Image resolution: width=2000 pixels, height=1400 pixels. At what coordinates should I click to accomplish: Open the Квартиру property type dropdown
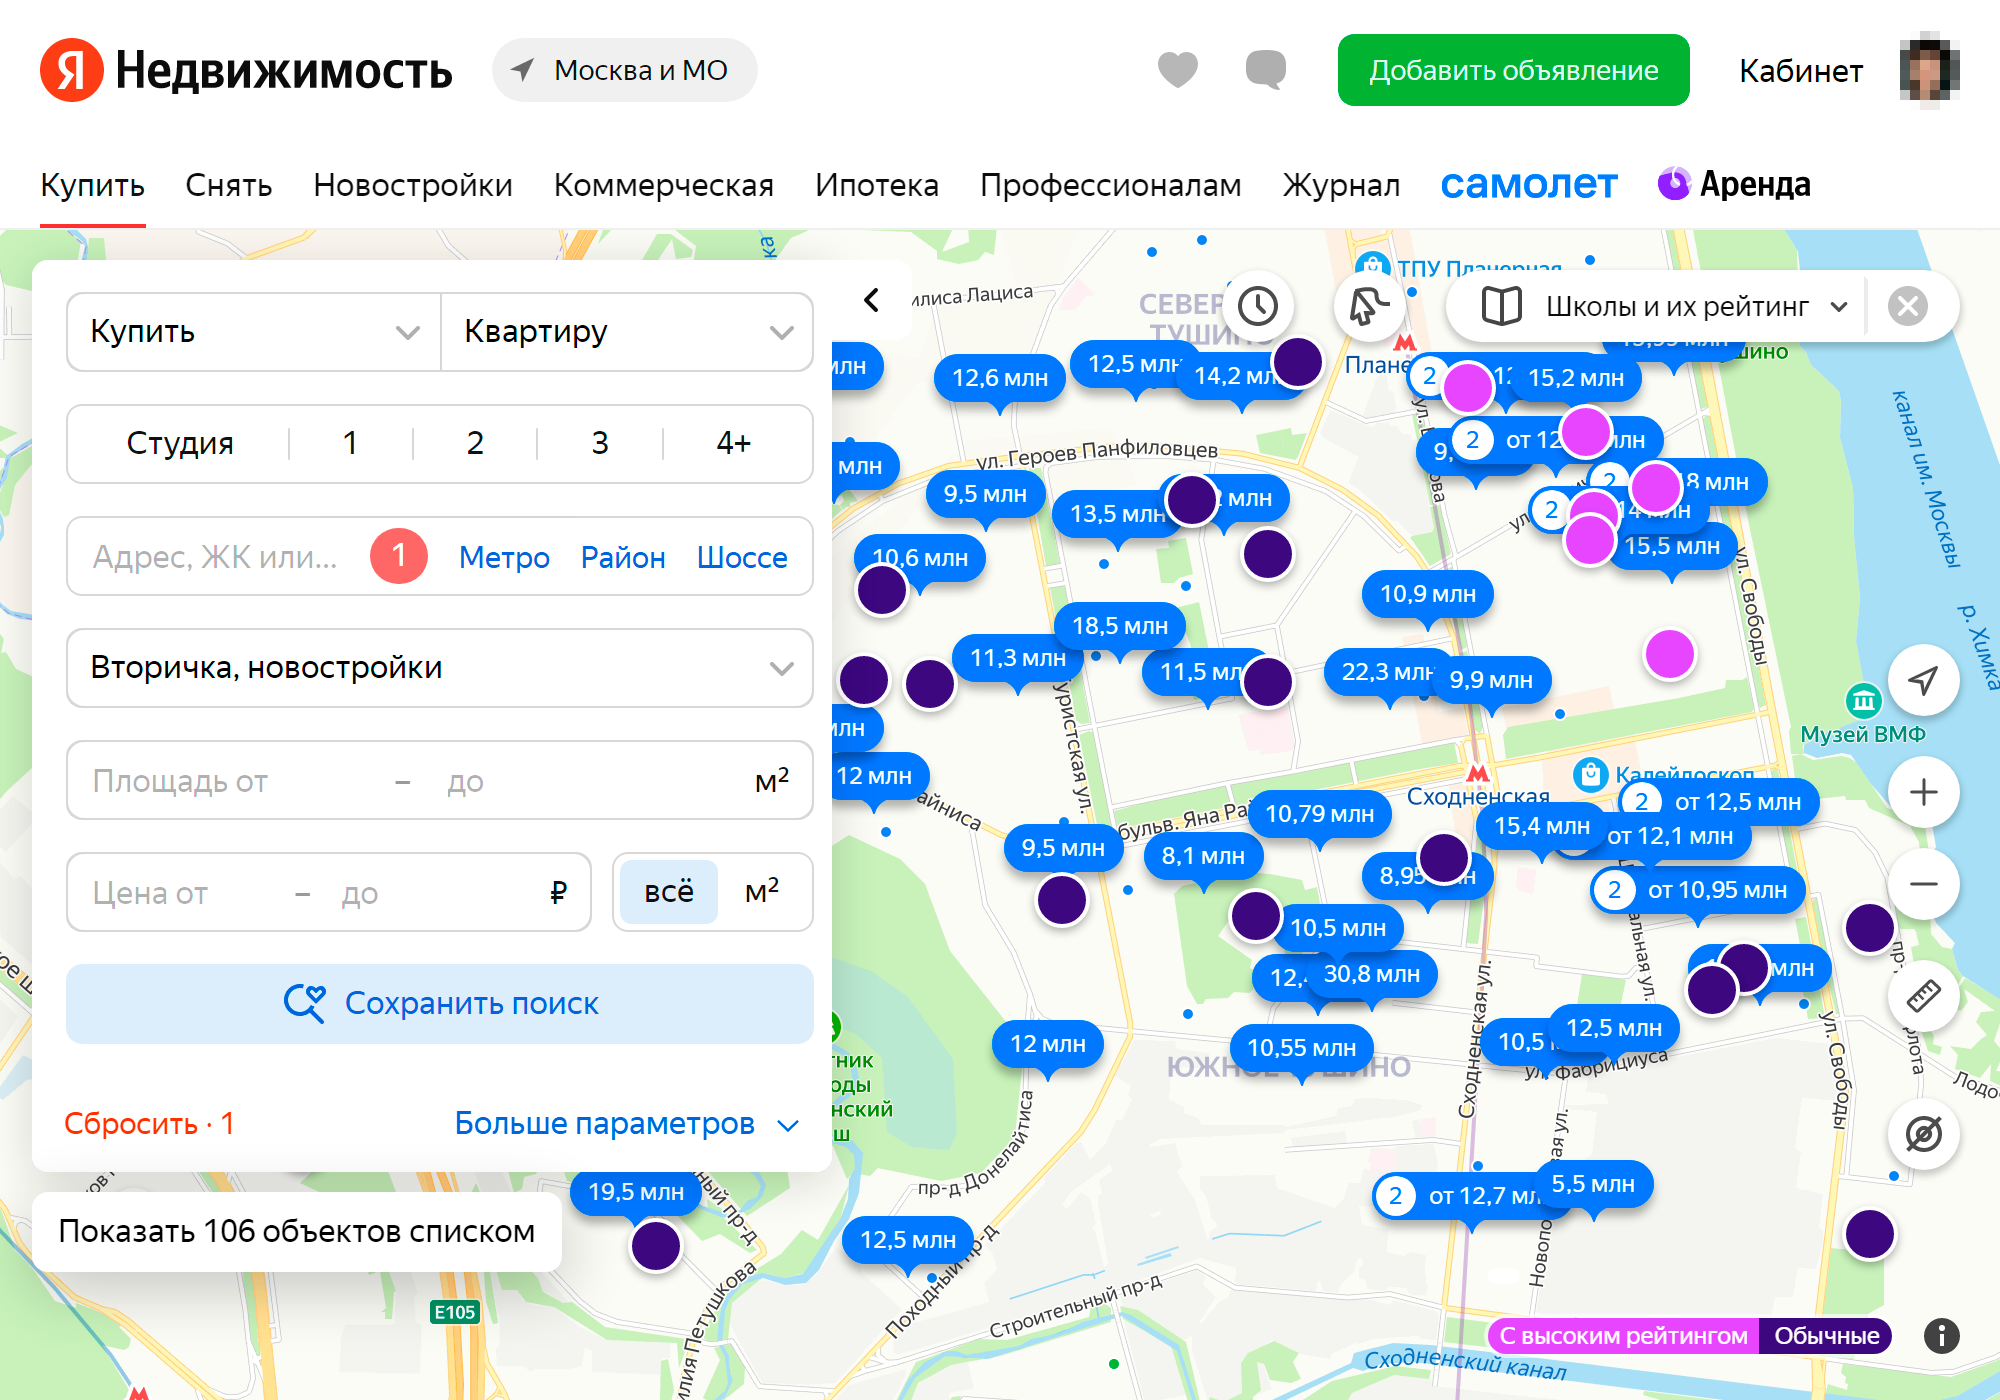(628, 332)
